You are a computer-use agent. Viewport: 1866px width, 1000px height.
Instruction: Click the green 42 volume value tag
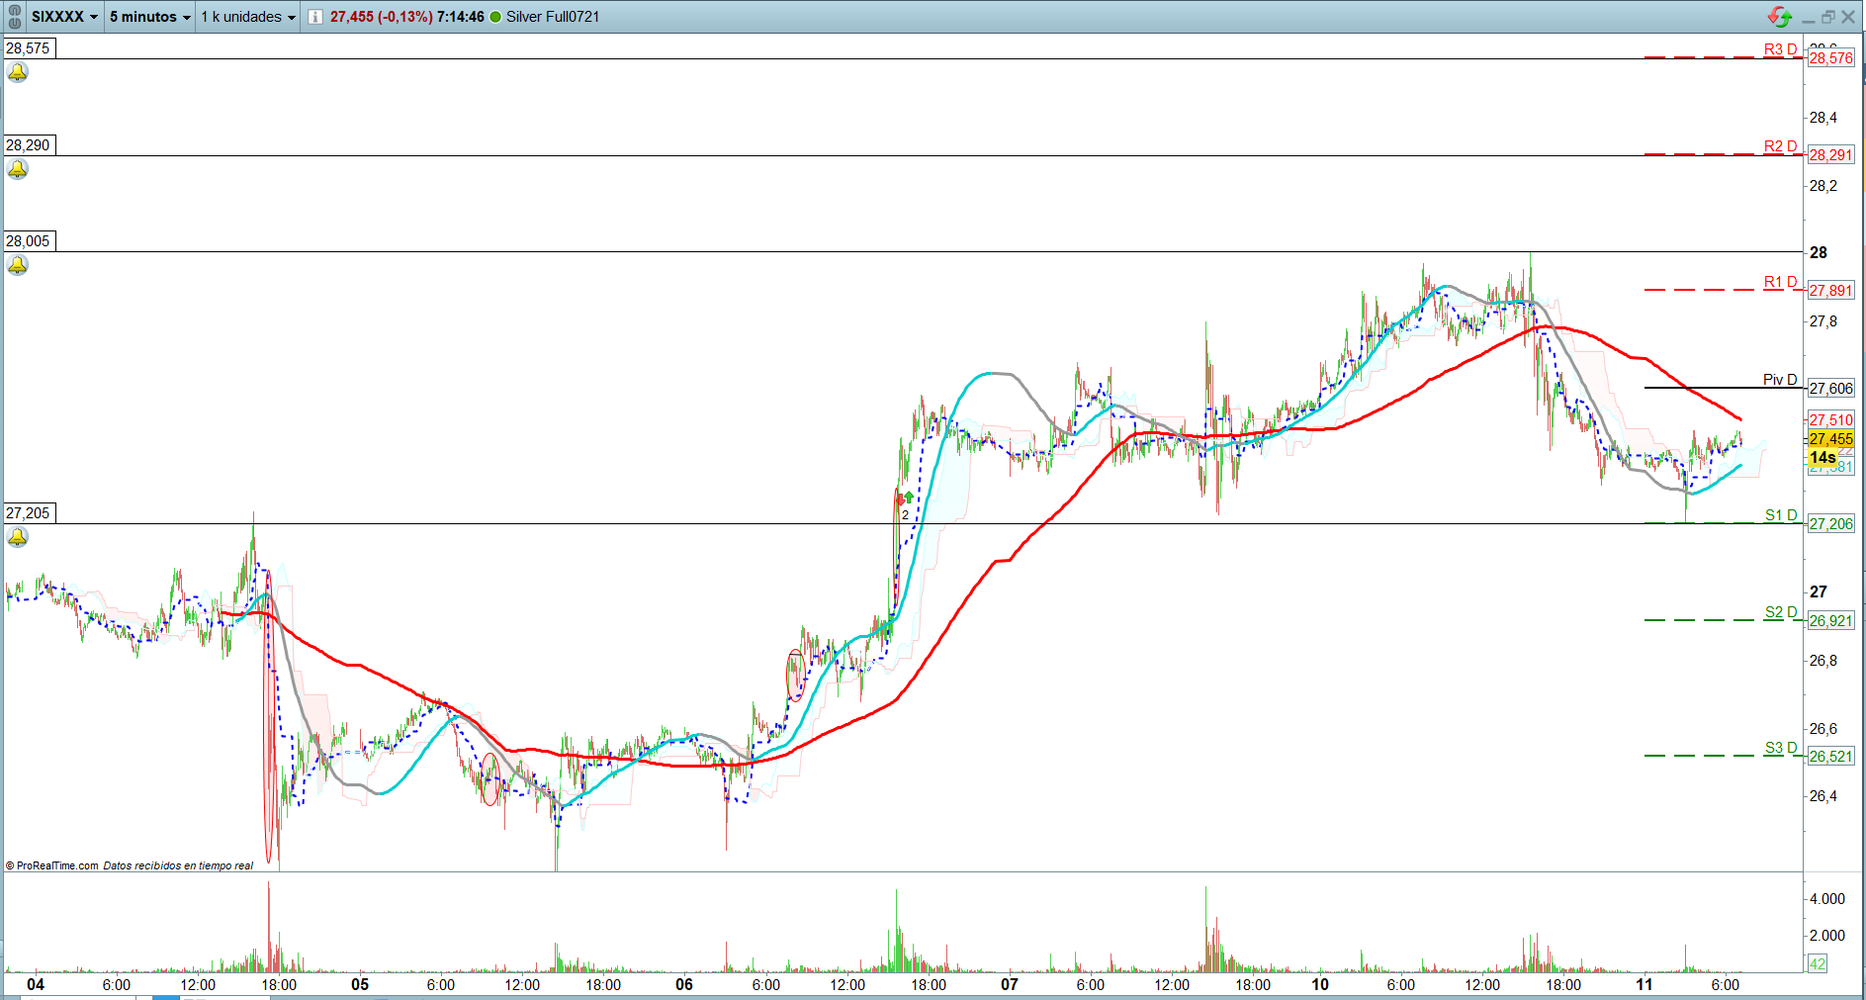coord(1817,964)
